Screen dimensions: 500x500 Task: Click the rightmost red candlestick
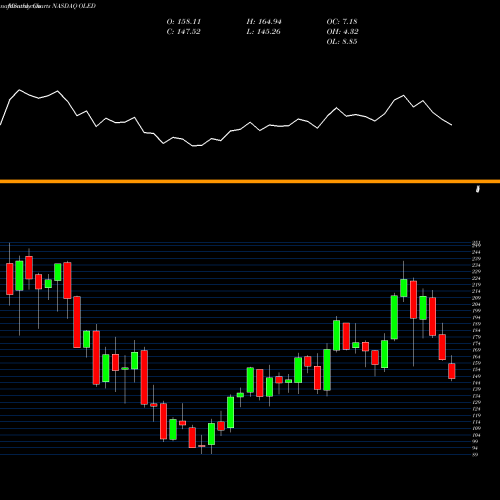[452, 371]
